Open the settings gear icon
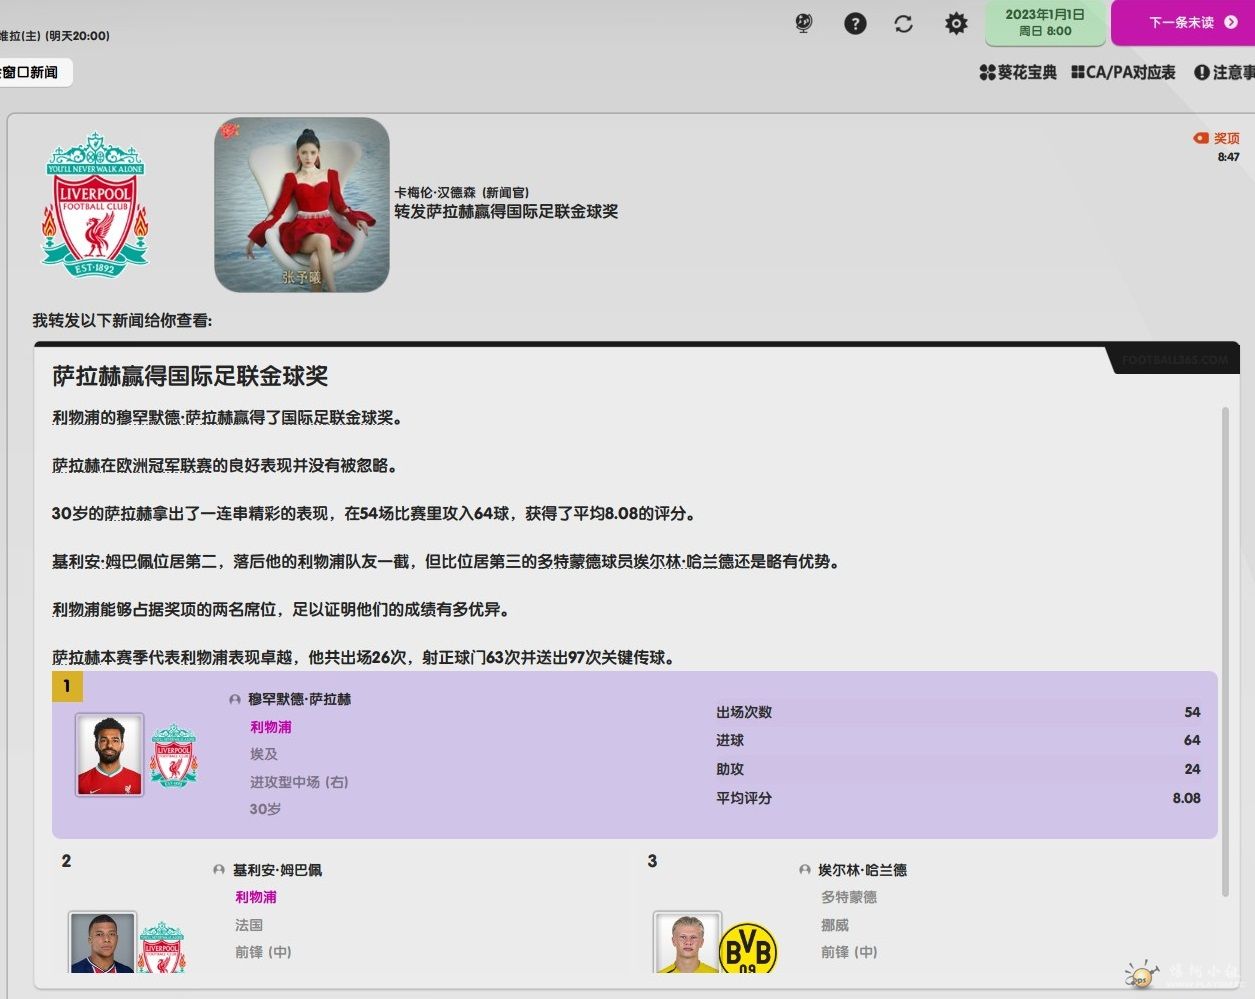 956,23
